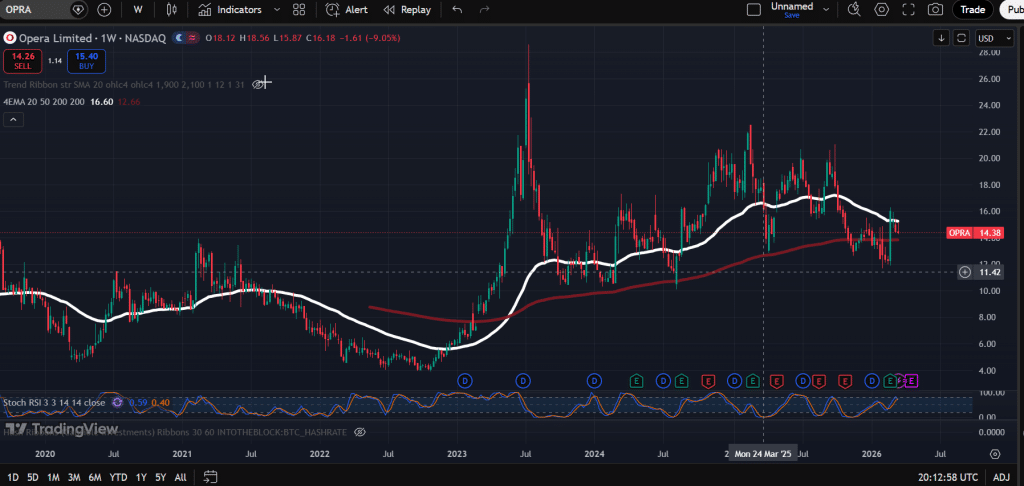Image resolution: width=1024 pixels, height=486 pixels.
Task: Change the W weekly interval selector
Action: (137, 10)
